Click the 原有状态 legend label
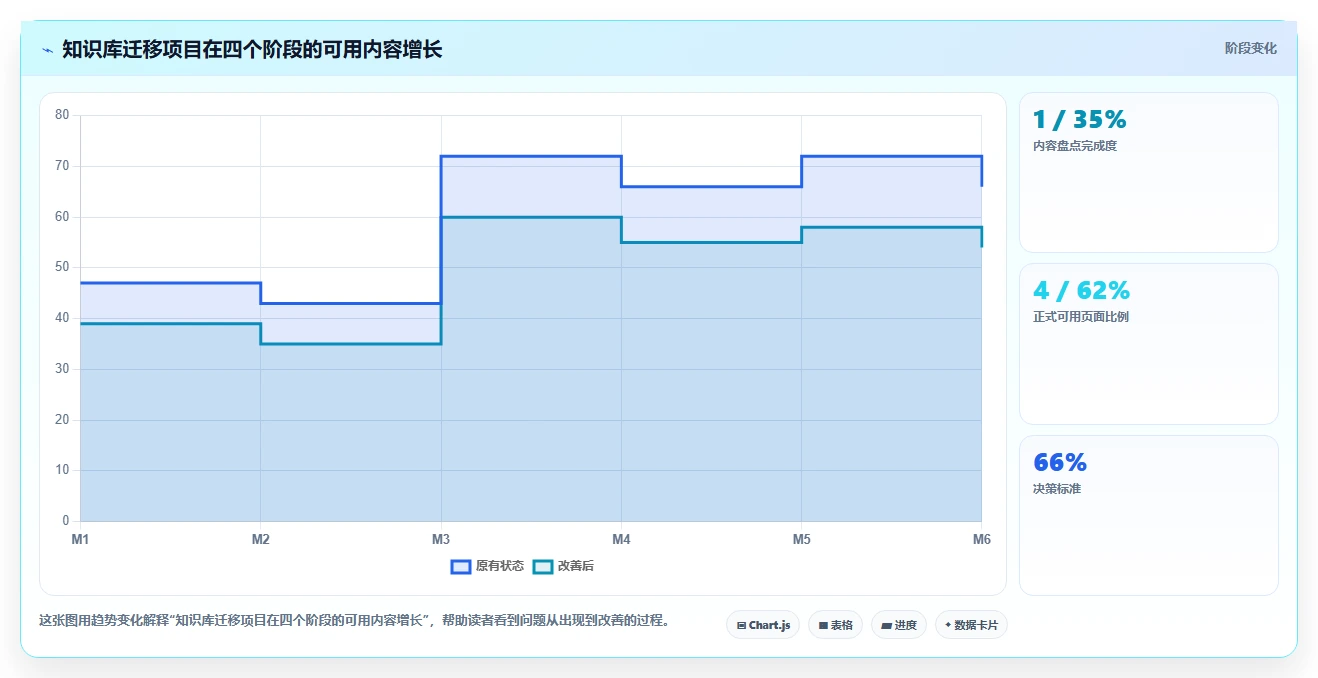 [500, 566]
